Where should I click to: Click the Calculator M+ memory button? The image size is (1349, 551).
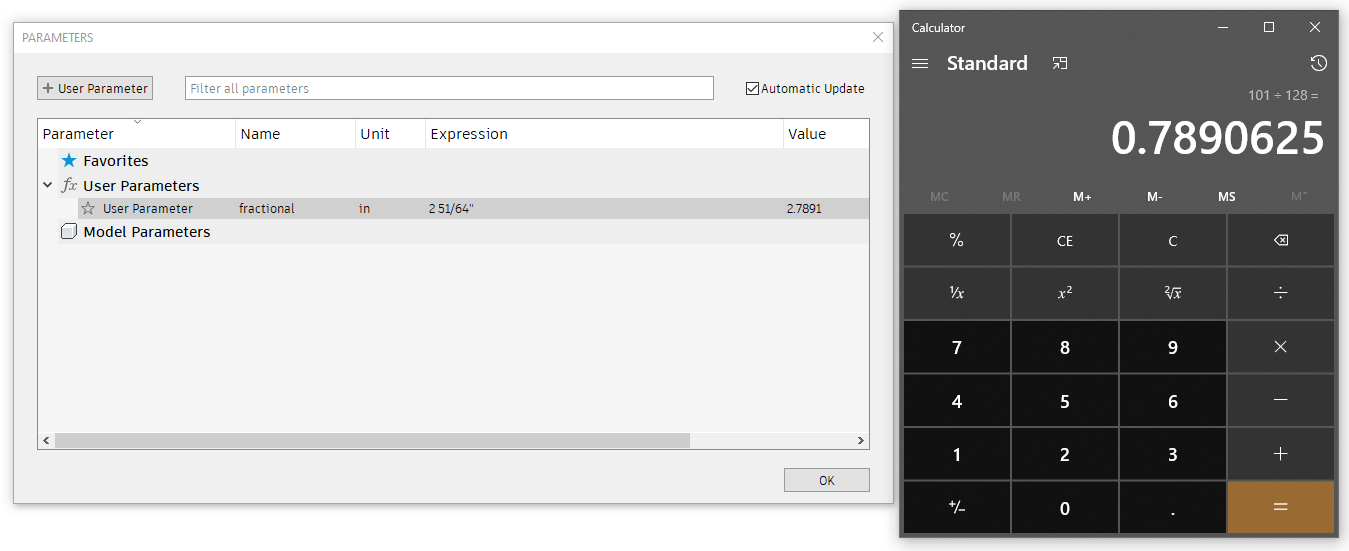pyautogui.click(x=1082, y=197)
